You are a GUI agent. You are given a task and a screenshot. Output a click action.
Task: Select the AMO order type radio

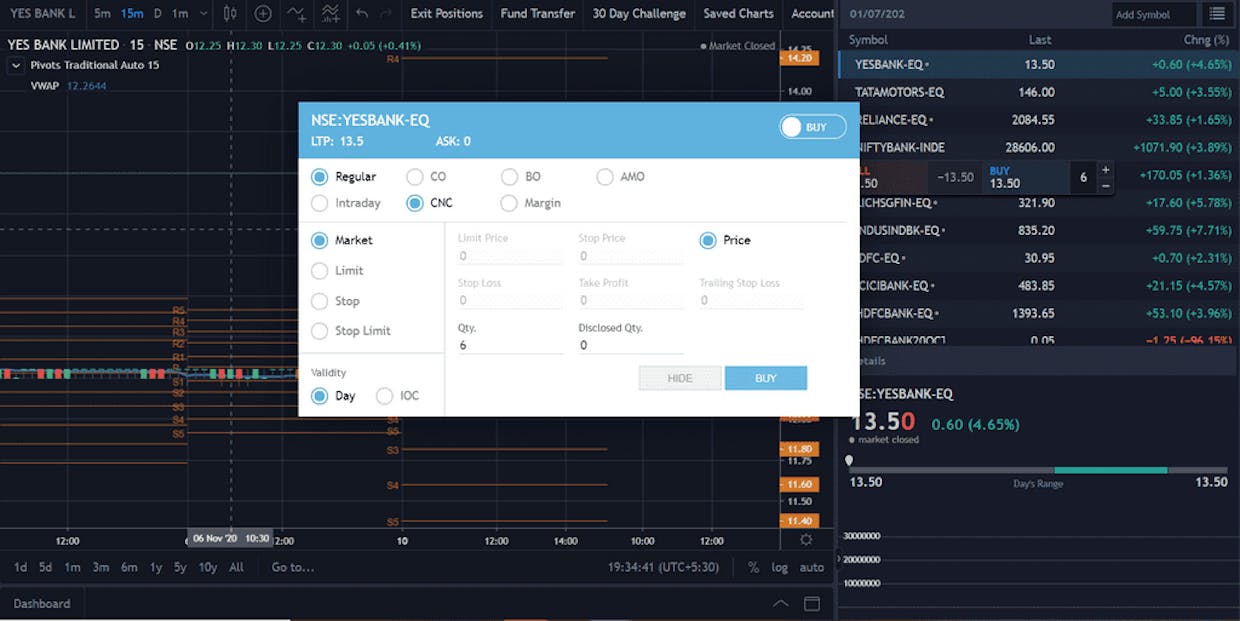[x=604, y=177]
